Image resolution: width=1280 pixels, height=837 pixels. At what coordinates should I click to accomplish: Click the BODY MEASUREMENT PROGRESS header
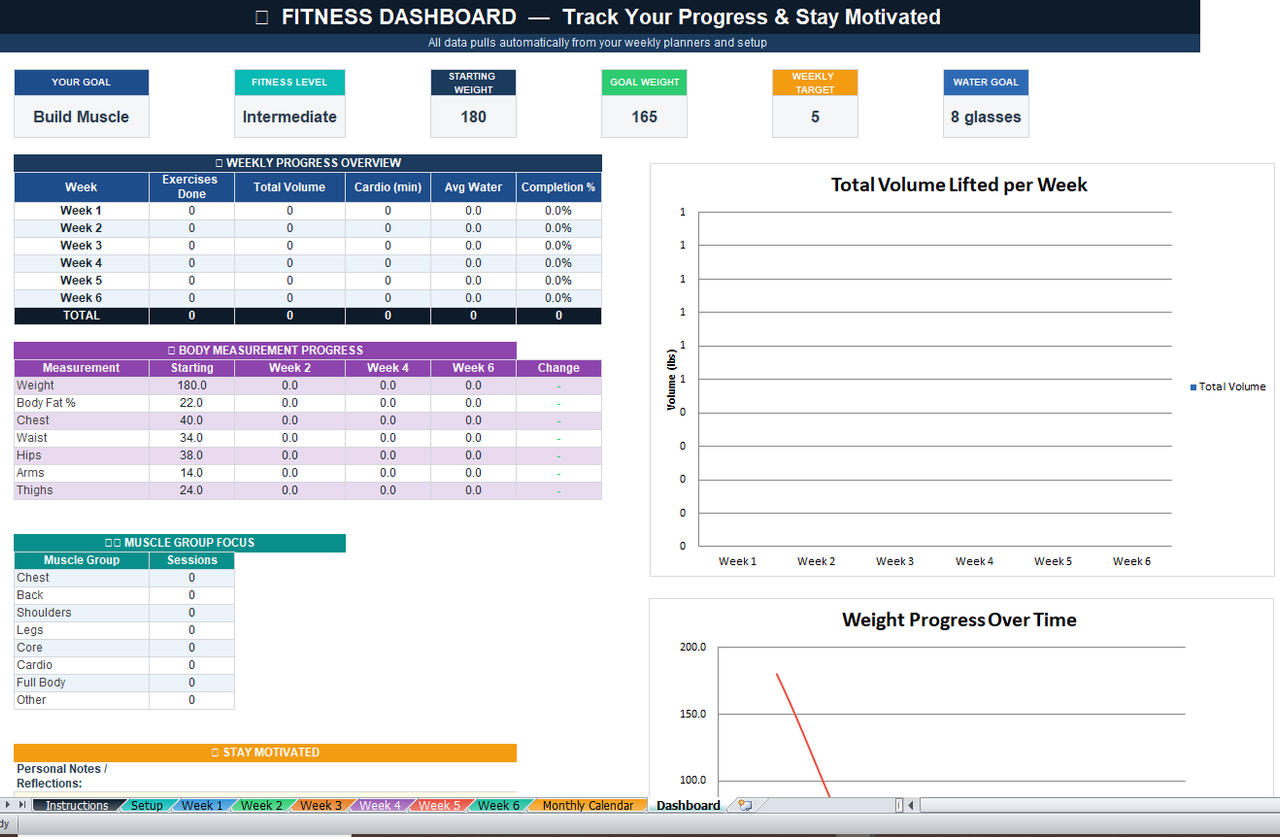point(265,351)
